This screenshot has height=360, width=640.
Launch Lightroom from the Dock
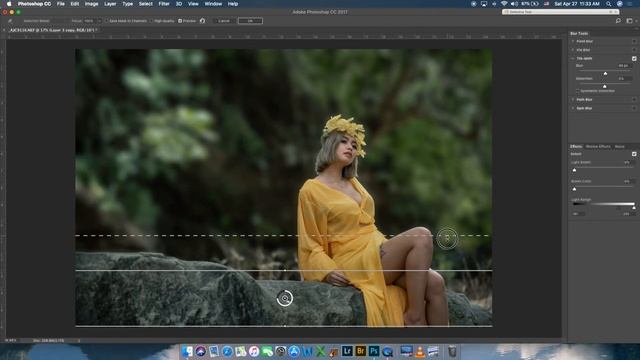coord(347,351)
